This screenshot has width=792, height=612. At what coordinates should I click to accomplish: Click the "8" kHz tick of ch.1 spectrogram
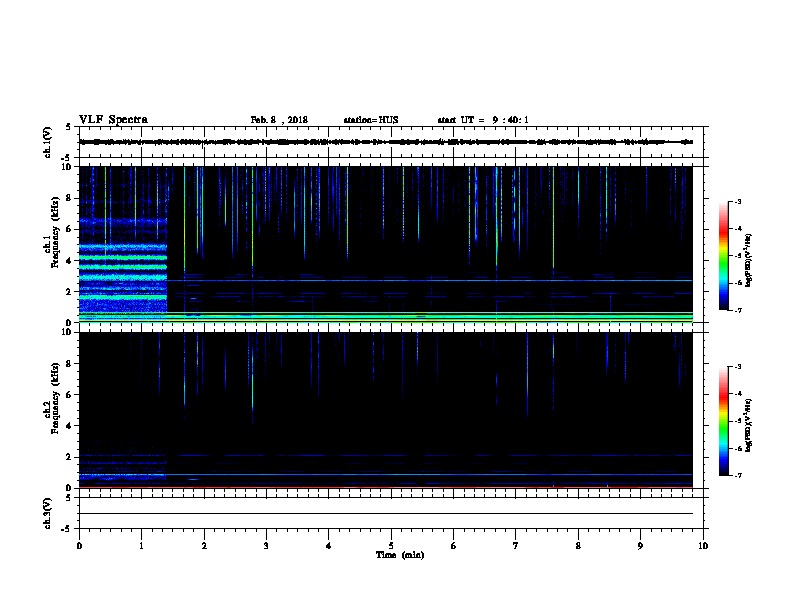69,198
